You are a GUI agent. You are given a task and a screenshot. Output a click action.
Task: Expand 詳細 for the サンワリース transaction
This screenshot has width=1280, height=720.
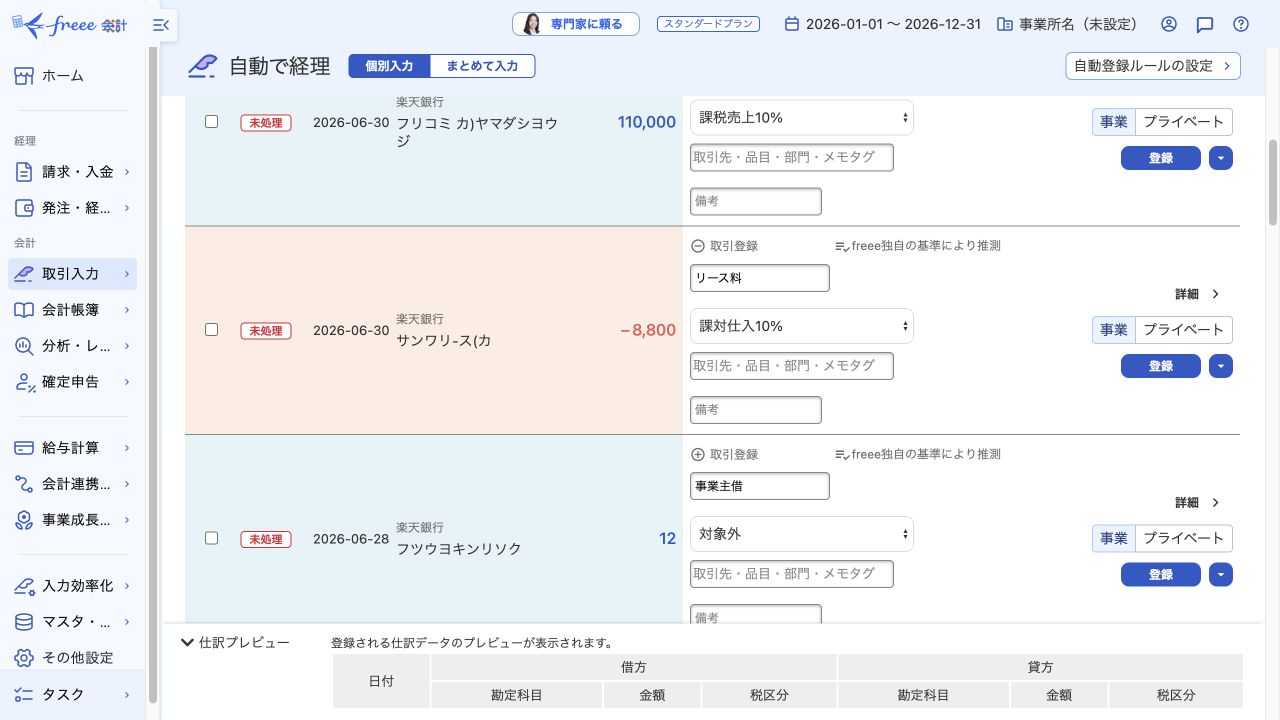(1198, 294)
